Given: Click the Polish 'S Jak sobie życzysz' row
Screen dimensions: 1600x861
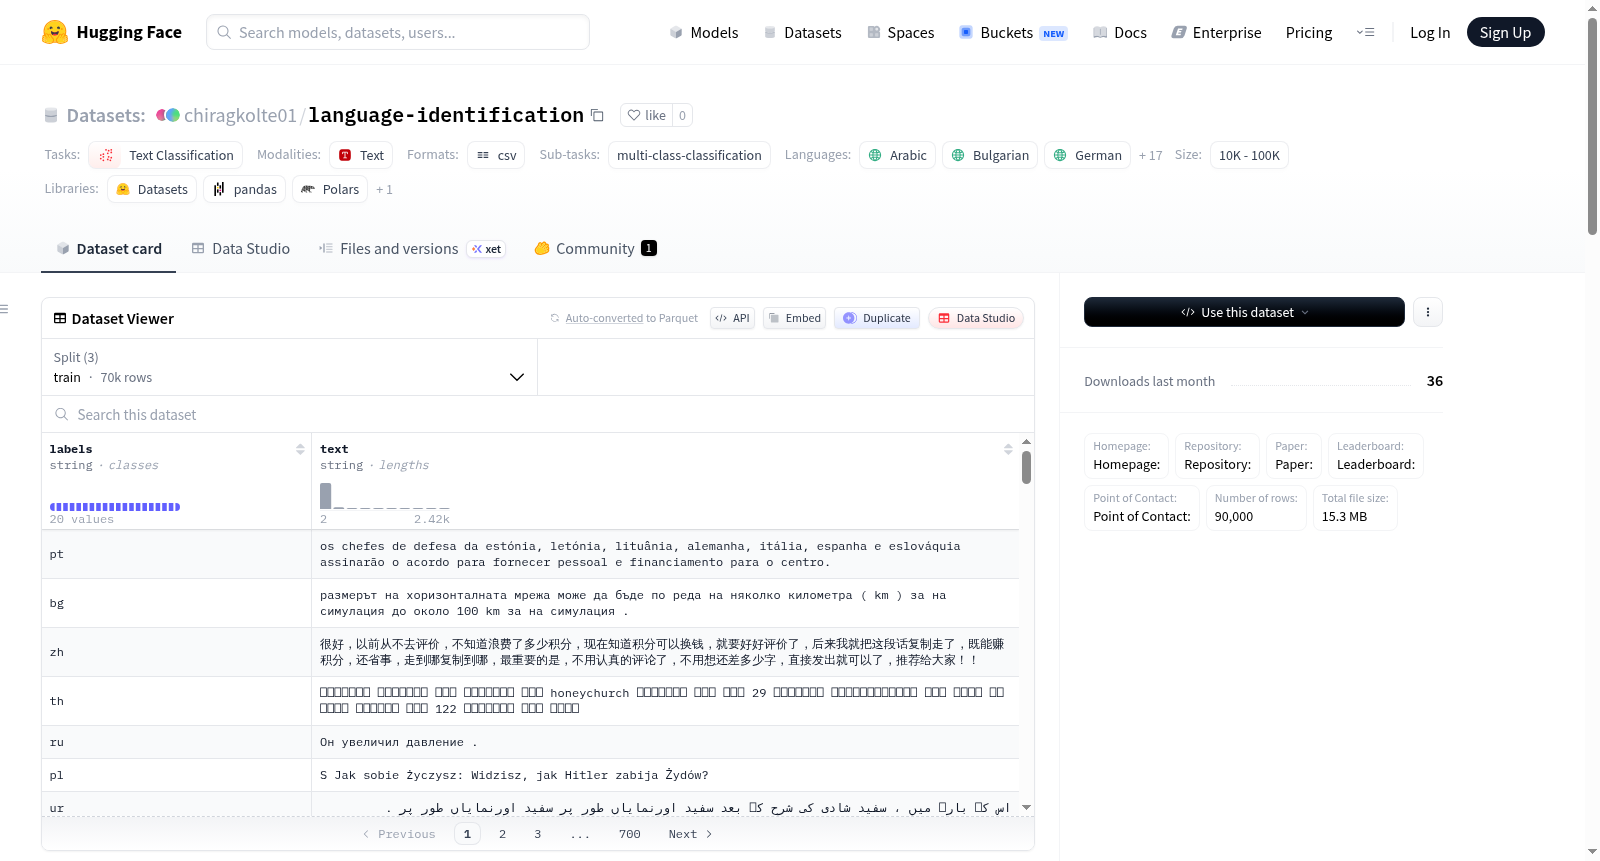Looking at the screenshot, I should [665, 775].
